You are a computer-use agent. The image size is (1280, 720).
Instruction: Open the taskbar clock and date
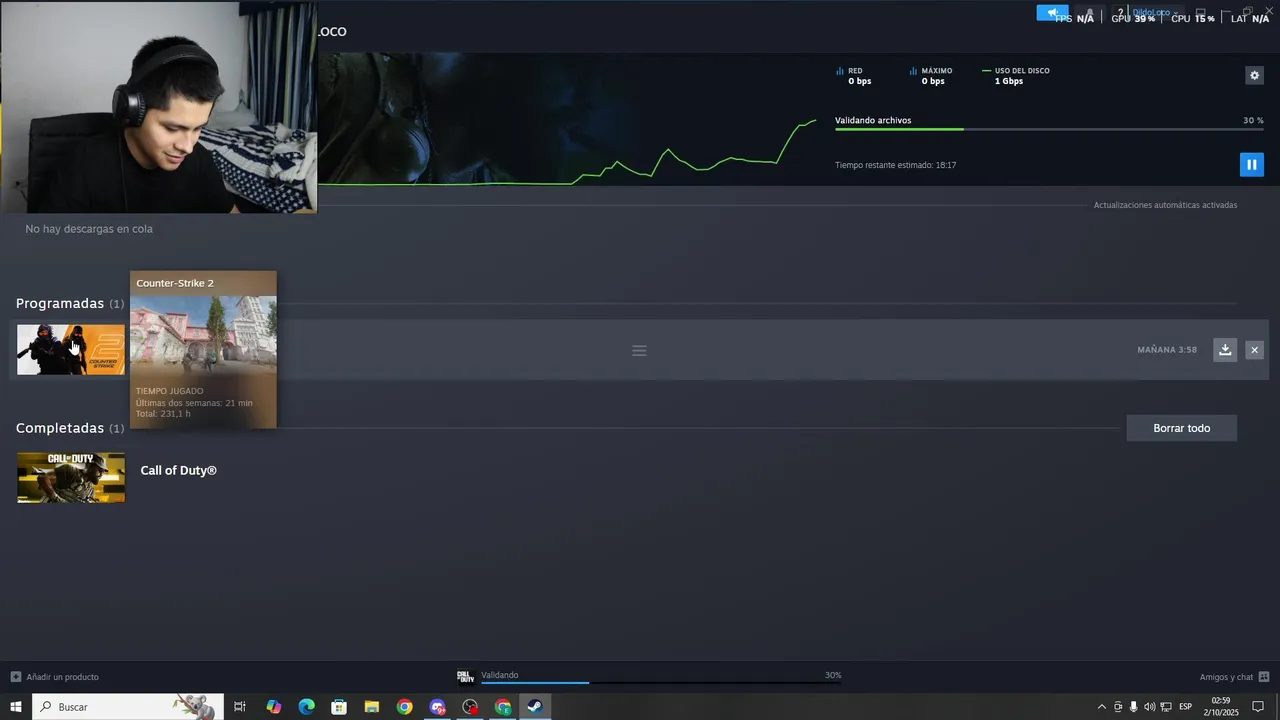pyautogui.click(x=1220, y=707)
